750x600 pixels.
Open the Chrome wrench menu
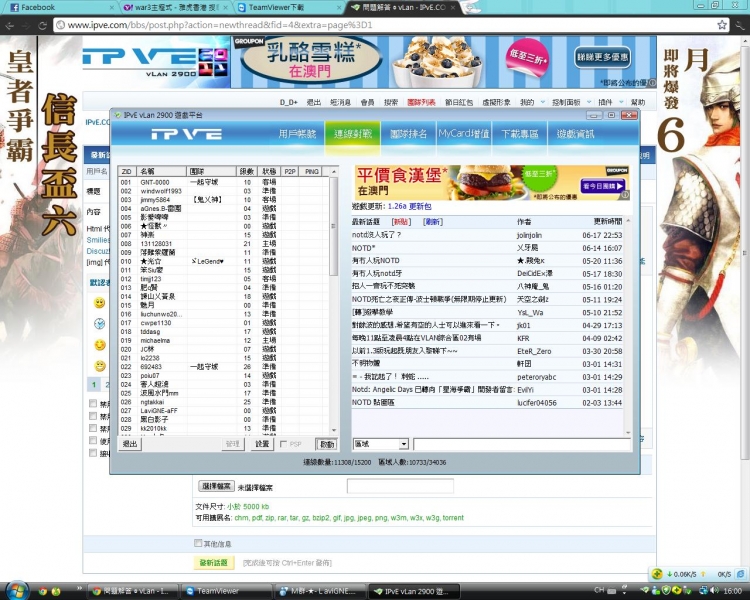point(740,25)
